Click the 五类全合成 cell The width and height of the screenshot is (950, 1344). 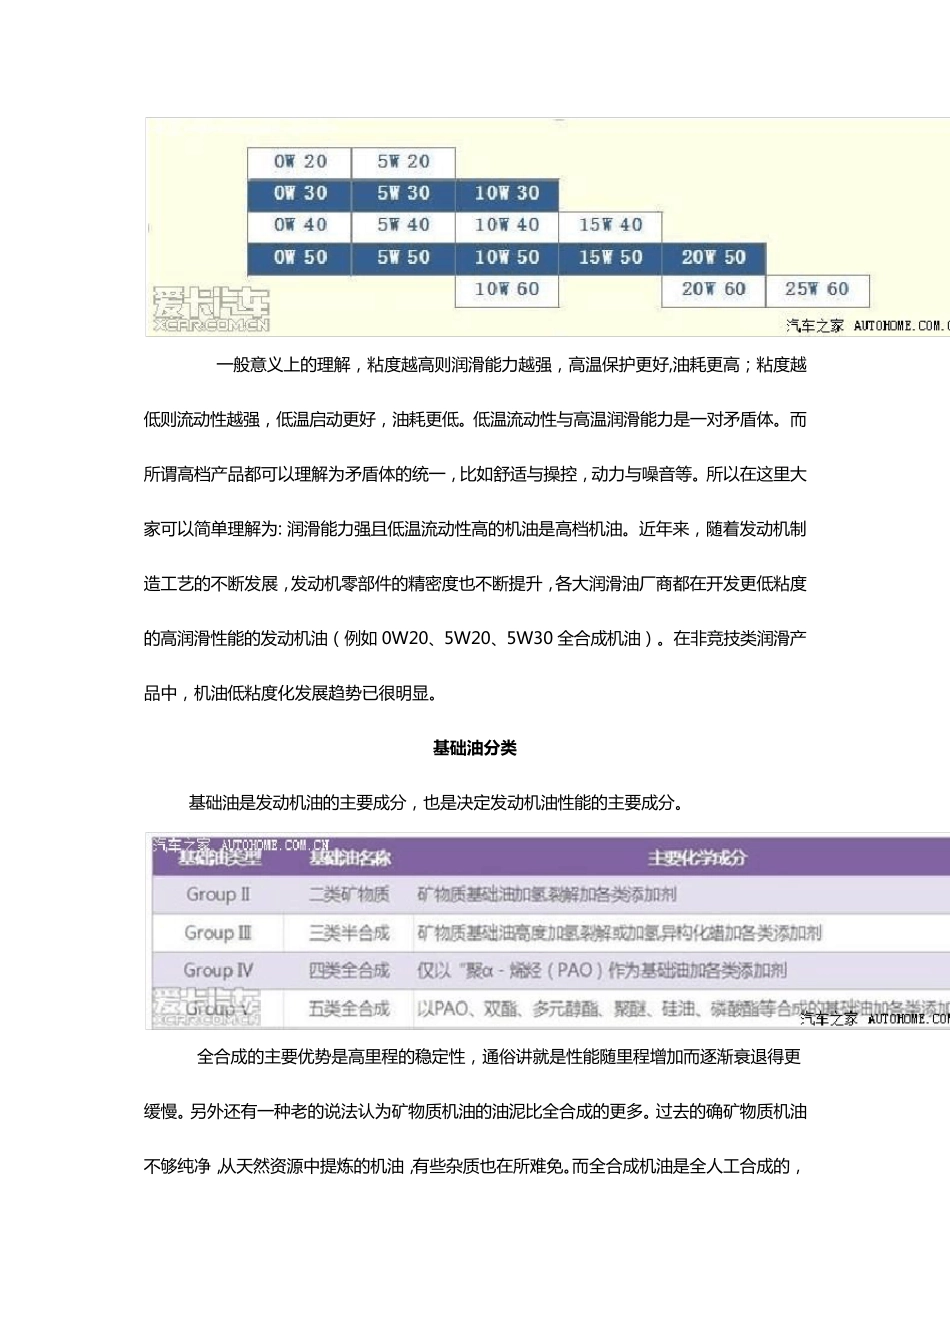349,1008
